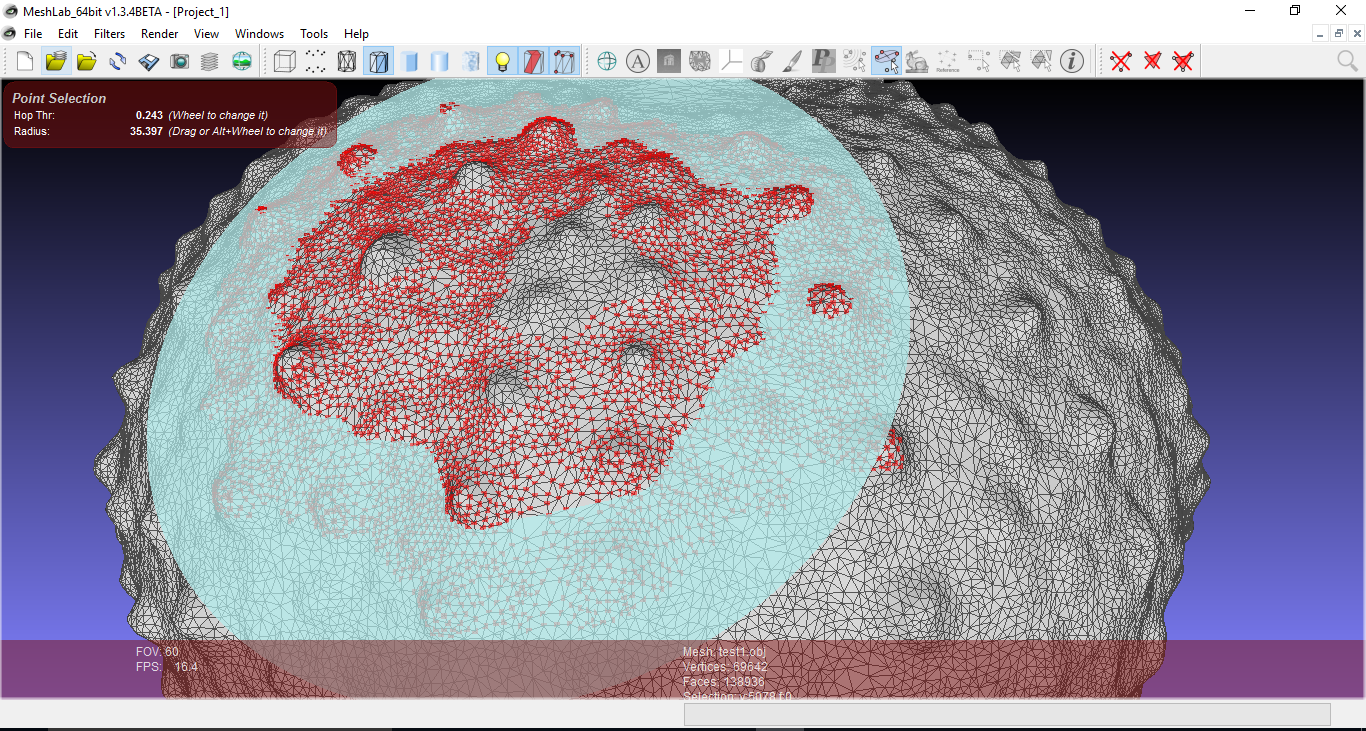Viewport: 1366px width, 731px height.
Task: Click the Reference scene tool icon
Action: 948,61
